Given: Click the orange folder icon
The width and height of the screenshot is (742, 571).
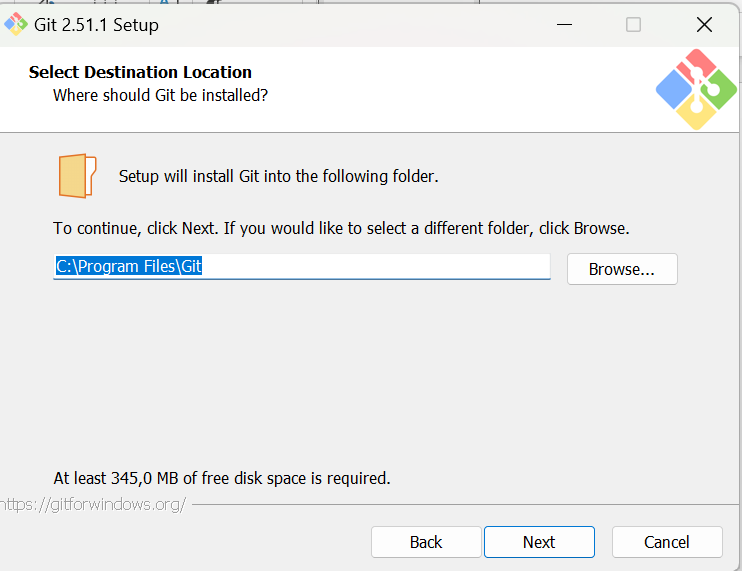Looking at the screenshot, I should click(x=77, y=176).
